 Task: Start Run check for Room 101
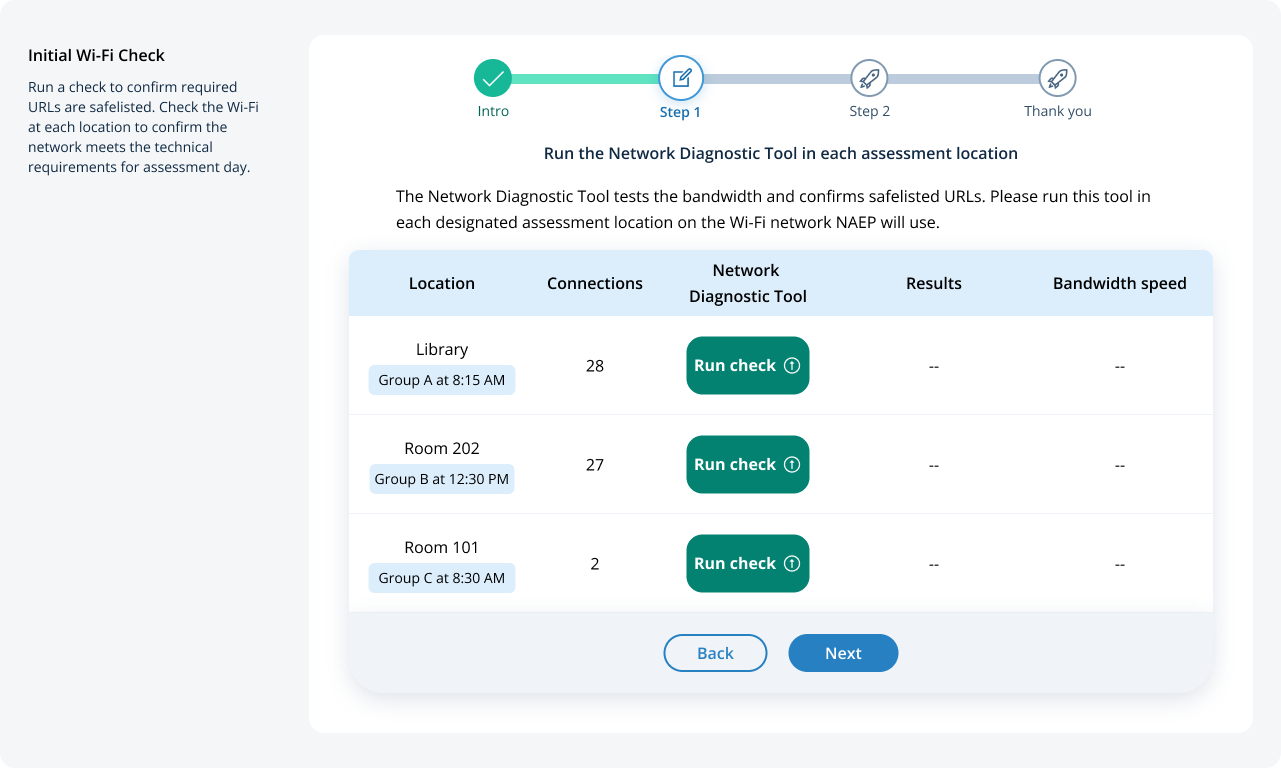(x=735, y=564)
